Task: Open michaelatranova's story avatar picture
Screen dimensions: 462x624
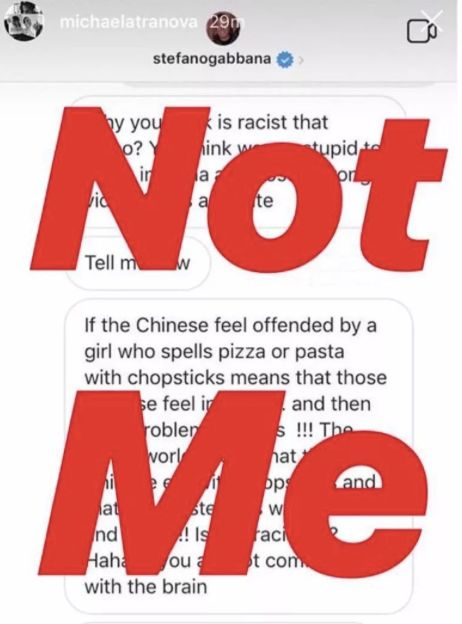Action: click(x=23, y=22)
